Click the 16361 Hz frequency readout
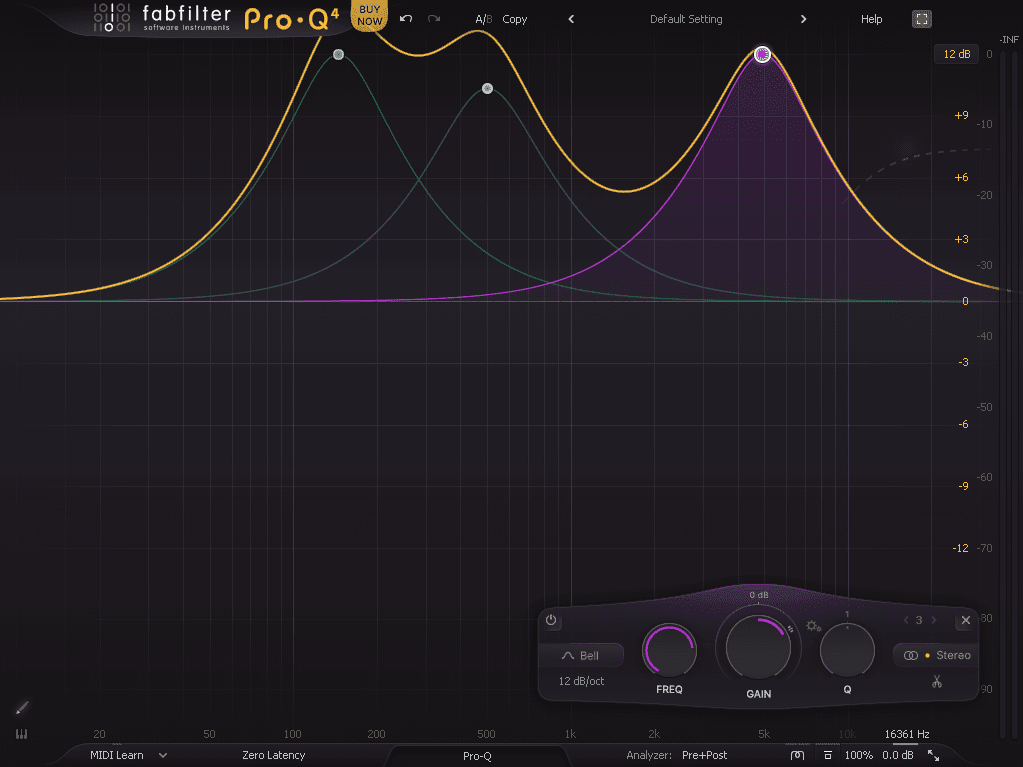 coord(907,734)
